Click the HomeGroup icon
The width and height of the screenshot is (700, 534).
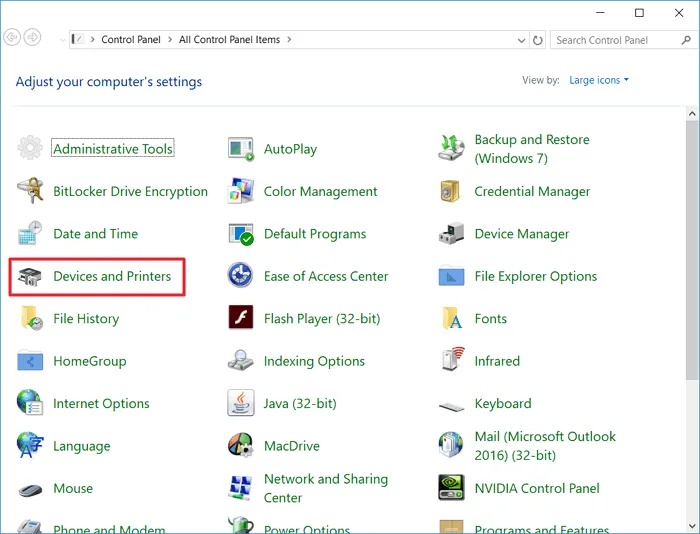click(30, 360)
